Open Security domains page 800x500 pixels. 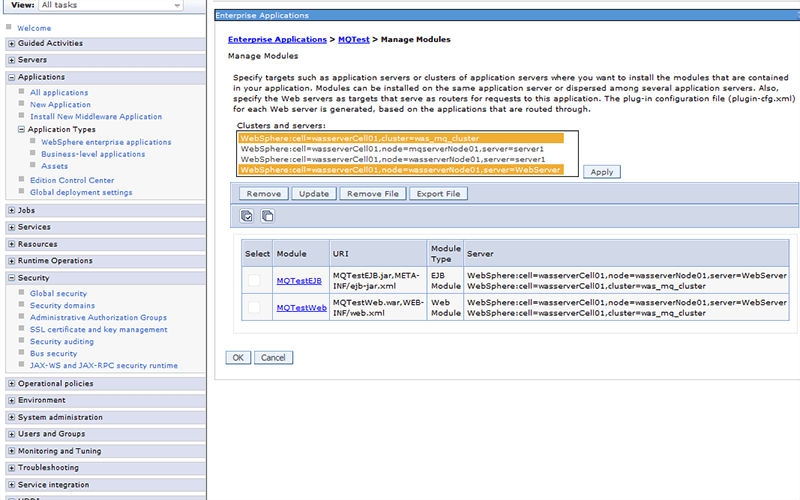[62, 305]
